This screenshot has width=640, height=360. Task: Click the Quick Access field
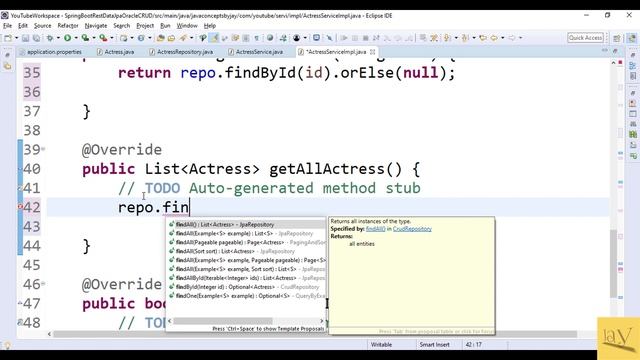click(x=586, y=38)
